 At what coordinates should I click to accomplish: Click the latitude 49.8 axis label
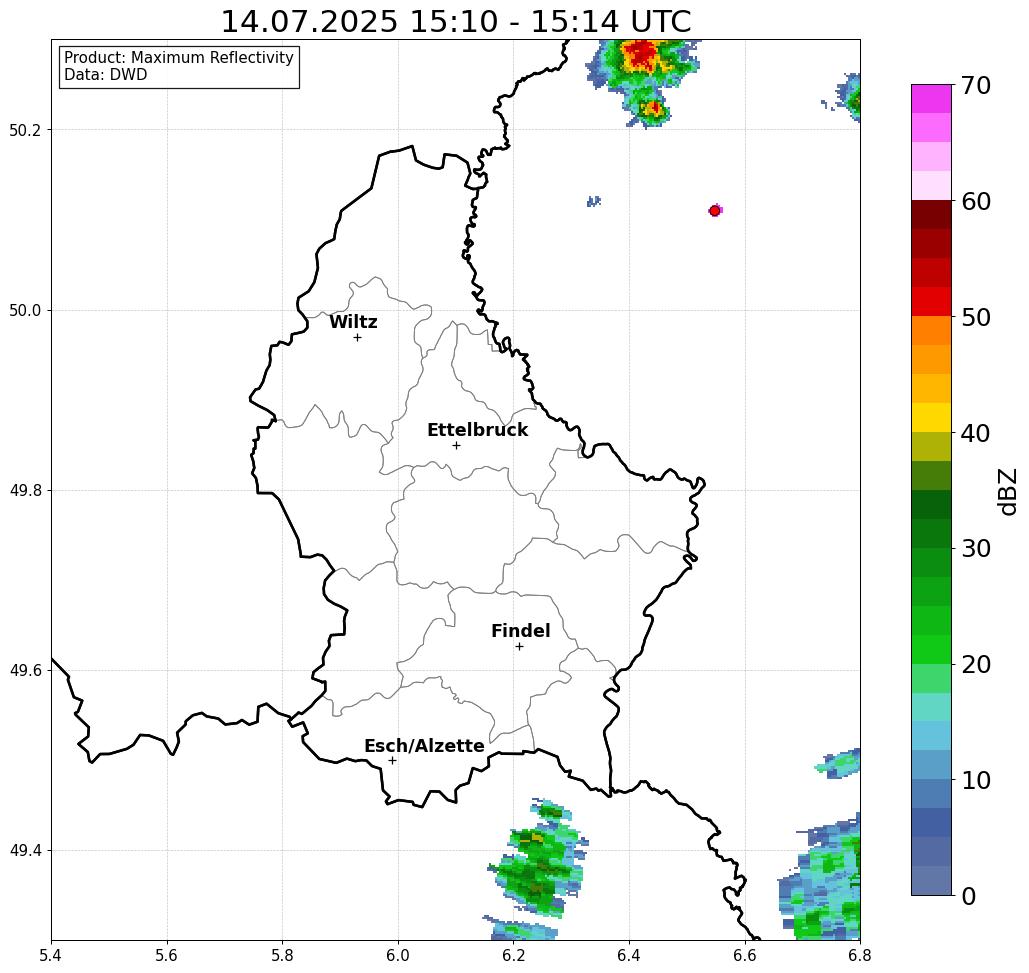pos(25,490)
